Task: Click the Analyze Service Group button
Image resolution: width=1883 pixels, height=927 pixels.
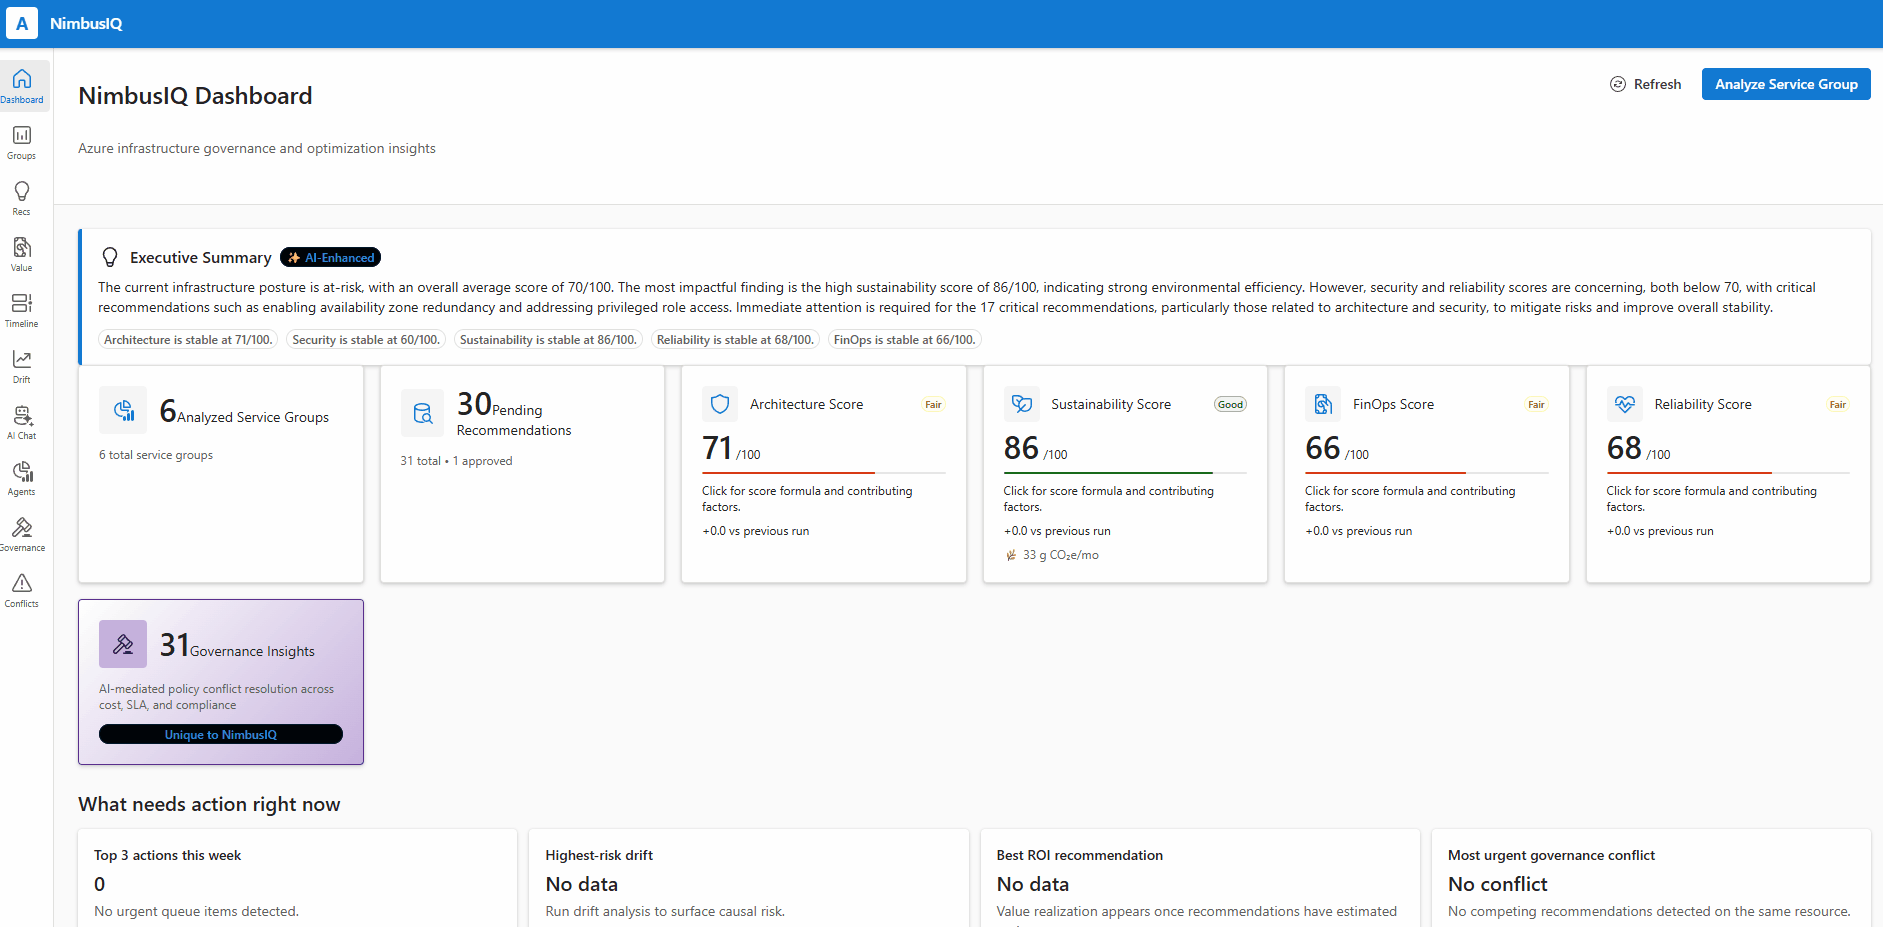Action: point(1786,84)
